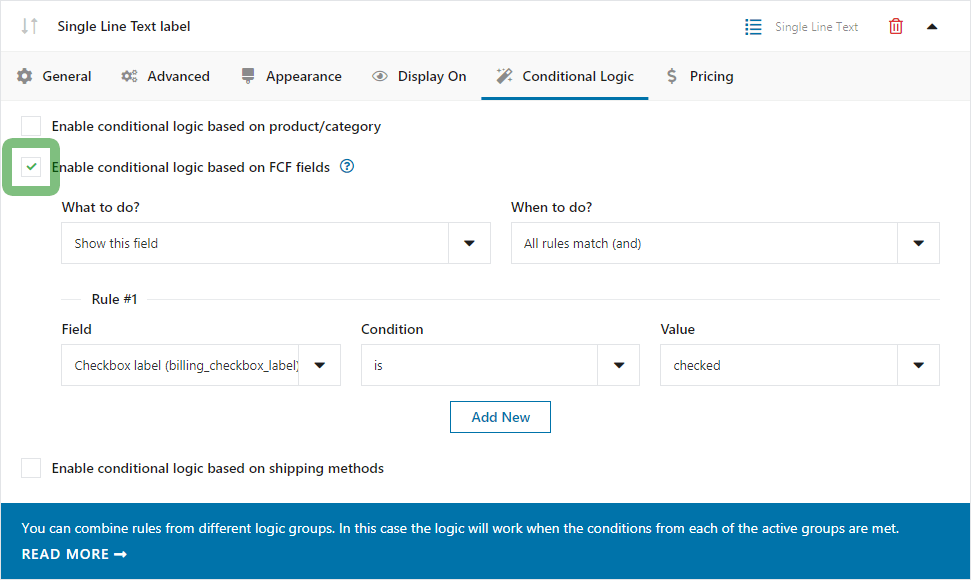Collapse the field panel with the up arrow

pos(932,27)
